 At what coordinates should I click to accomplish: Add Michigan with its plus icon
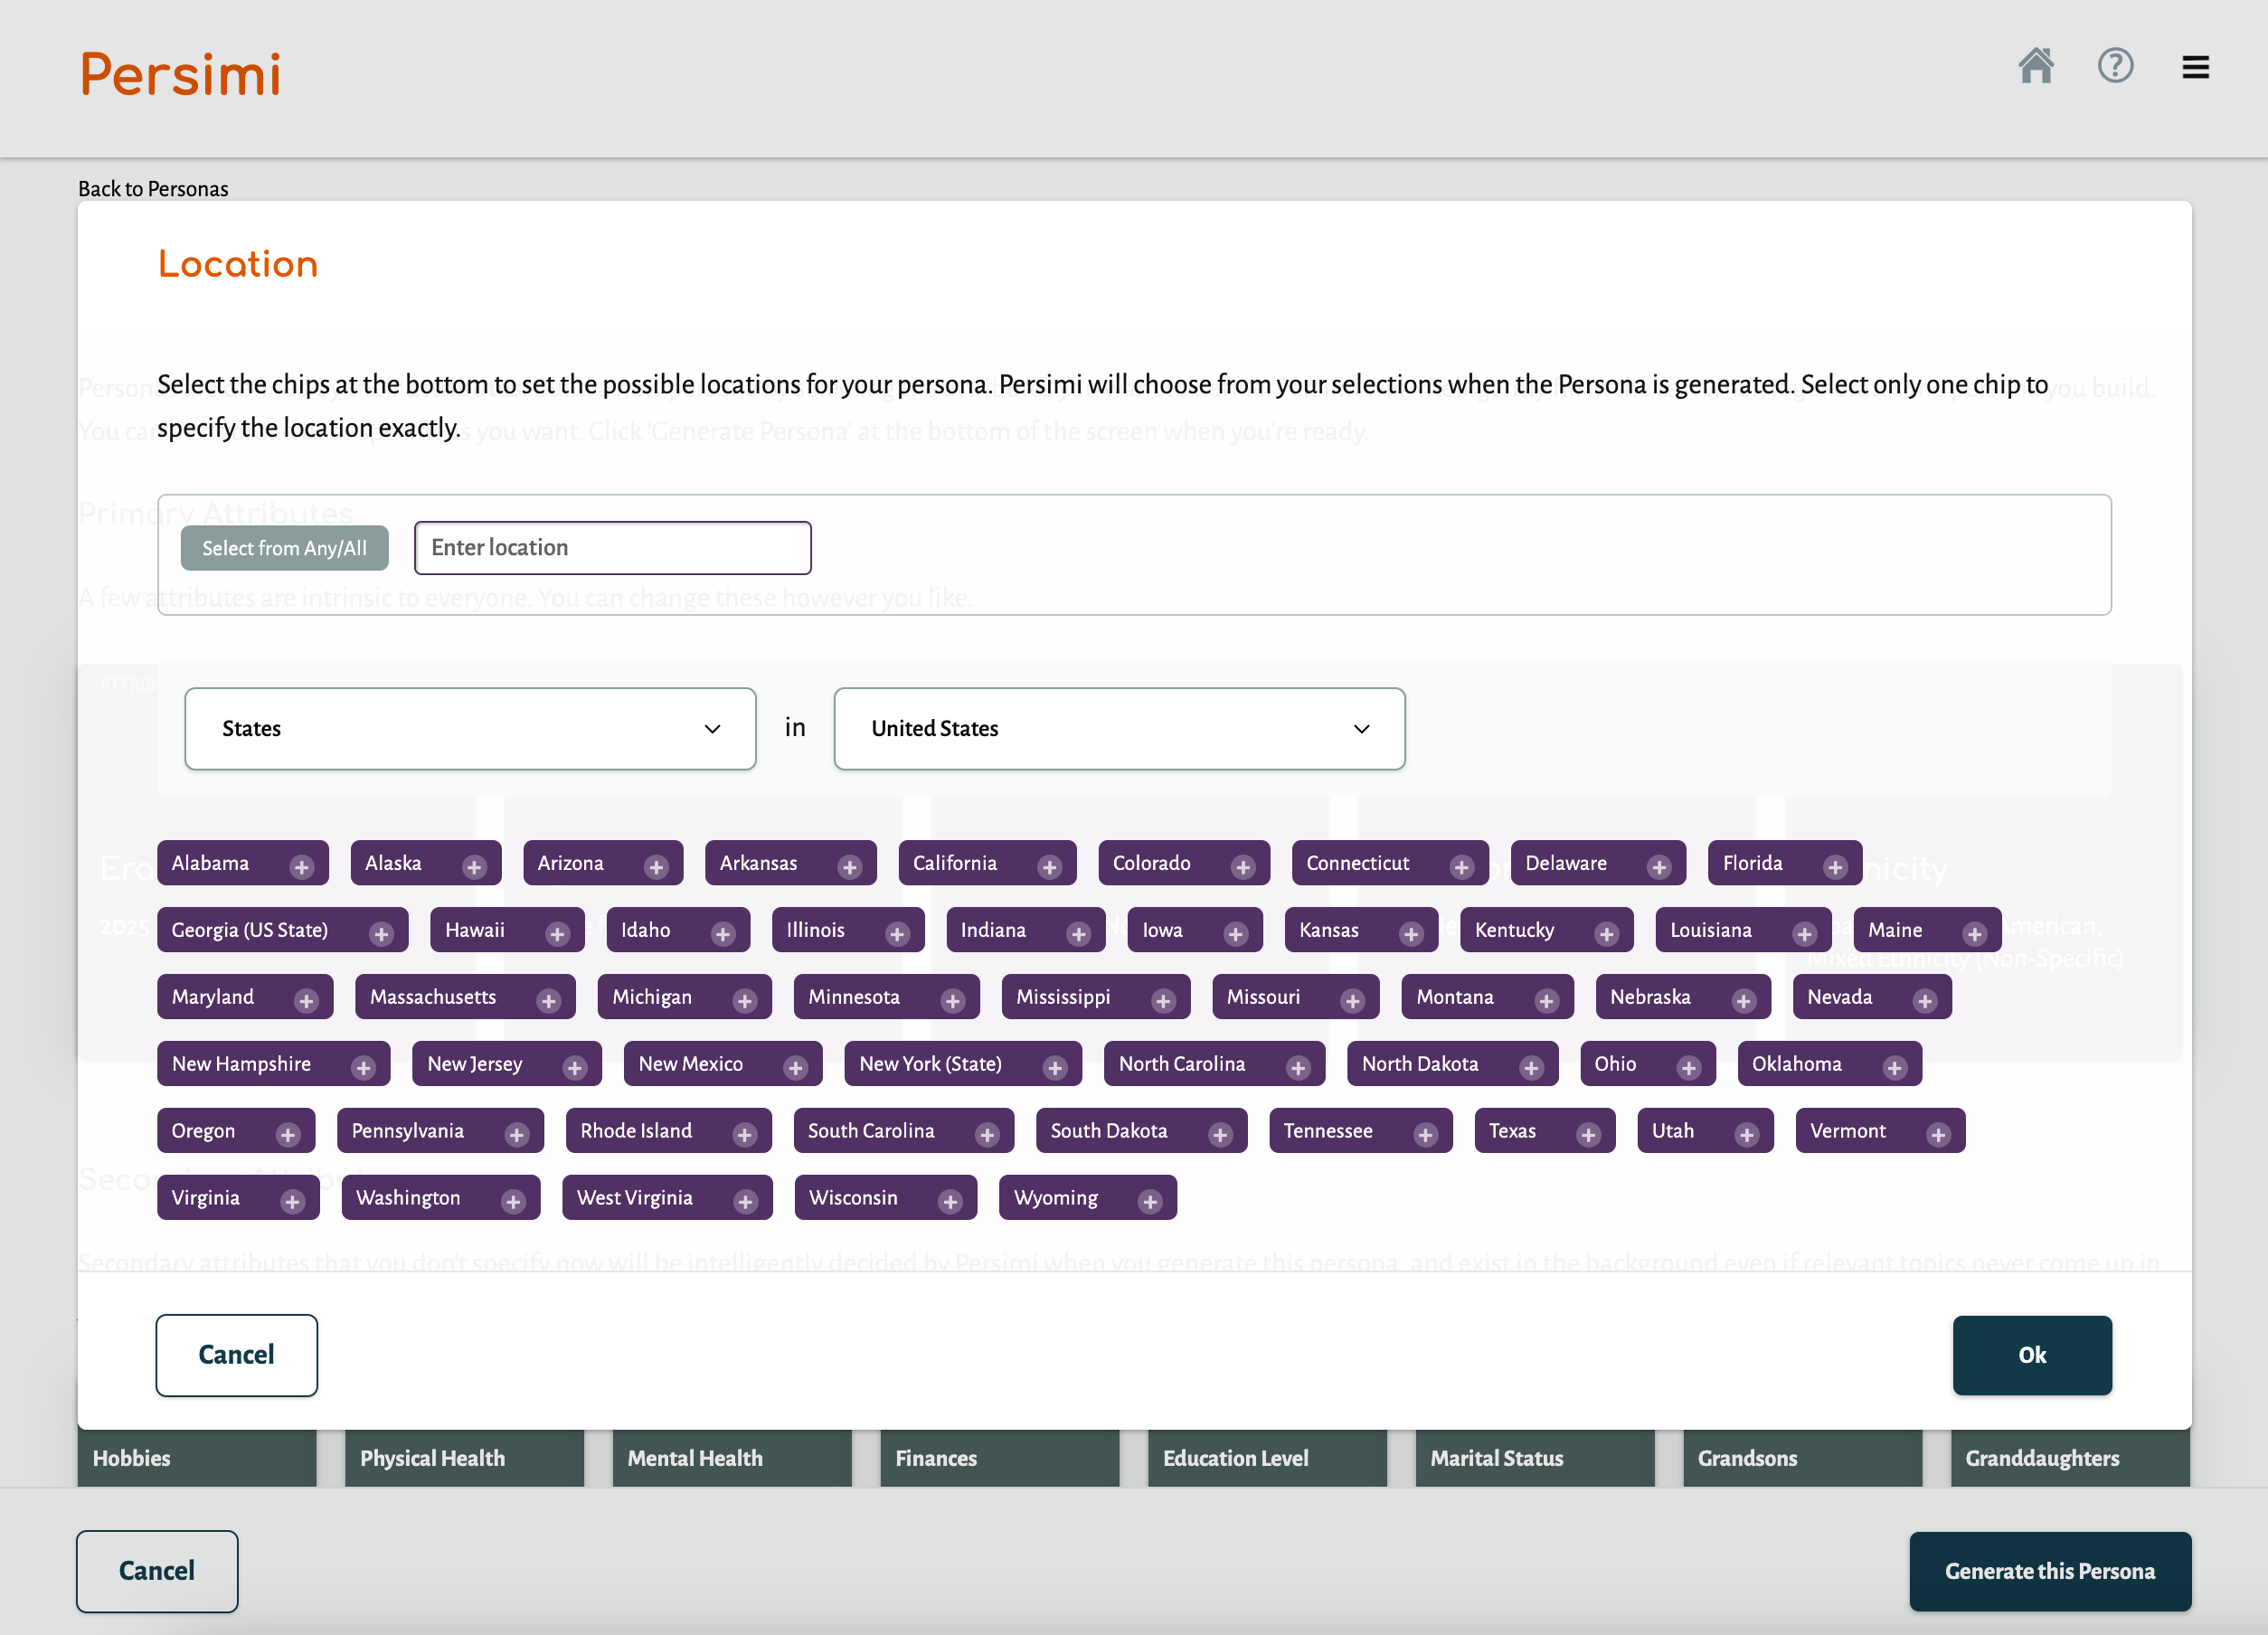pyautogui.click(x=744, y=1001)
